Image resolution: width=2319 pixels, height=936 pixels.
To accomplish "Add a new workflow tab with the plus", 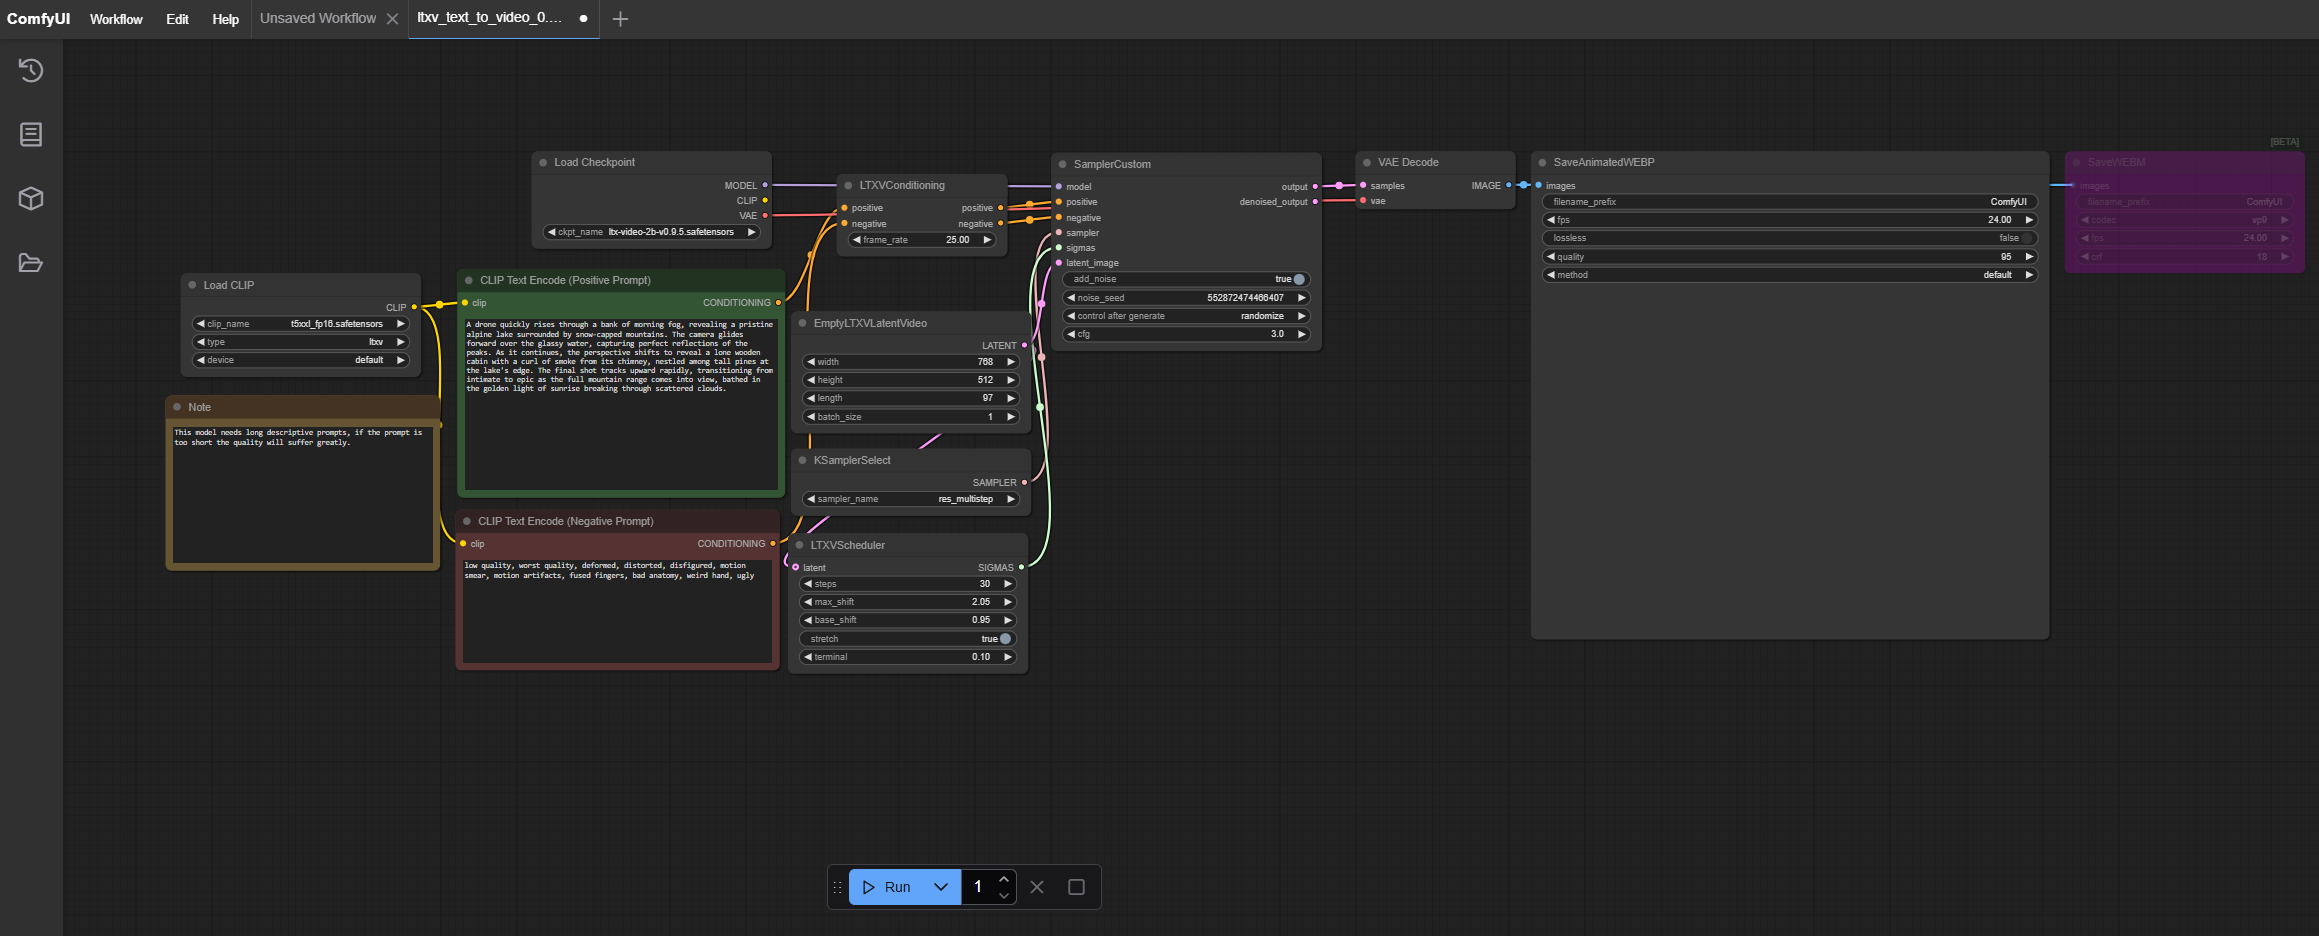I will point(621,19).
